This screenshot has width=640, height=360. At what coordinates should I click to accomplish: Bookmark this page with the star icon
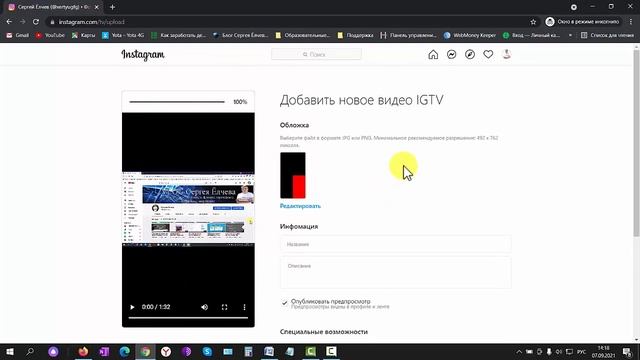533,22
